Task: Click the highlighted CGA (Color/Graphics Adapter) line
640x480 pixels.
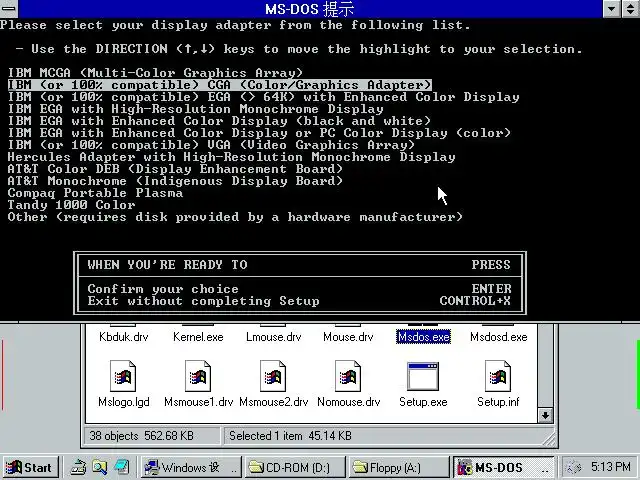Action: click(x=220, y=85)
